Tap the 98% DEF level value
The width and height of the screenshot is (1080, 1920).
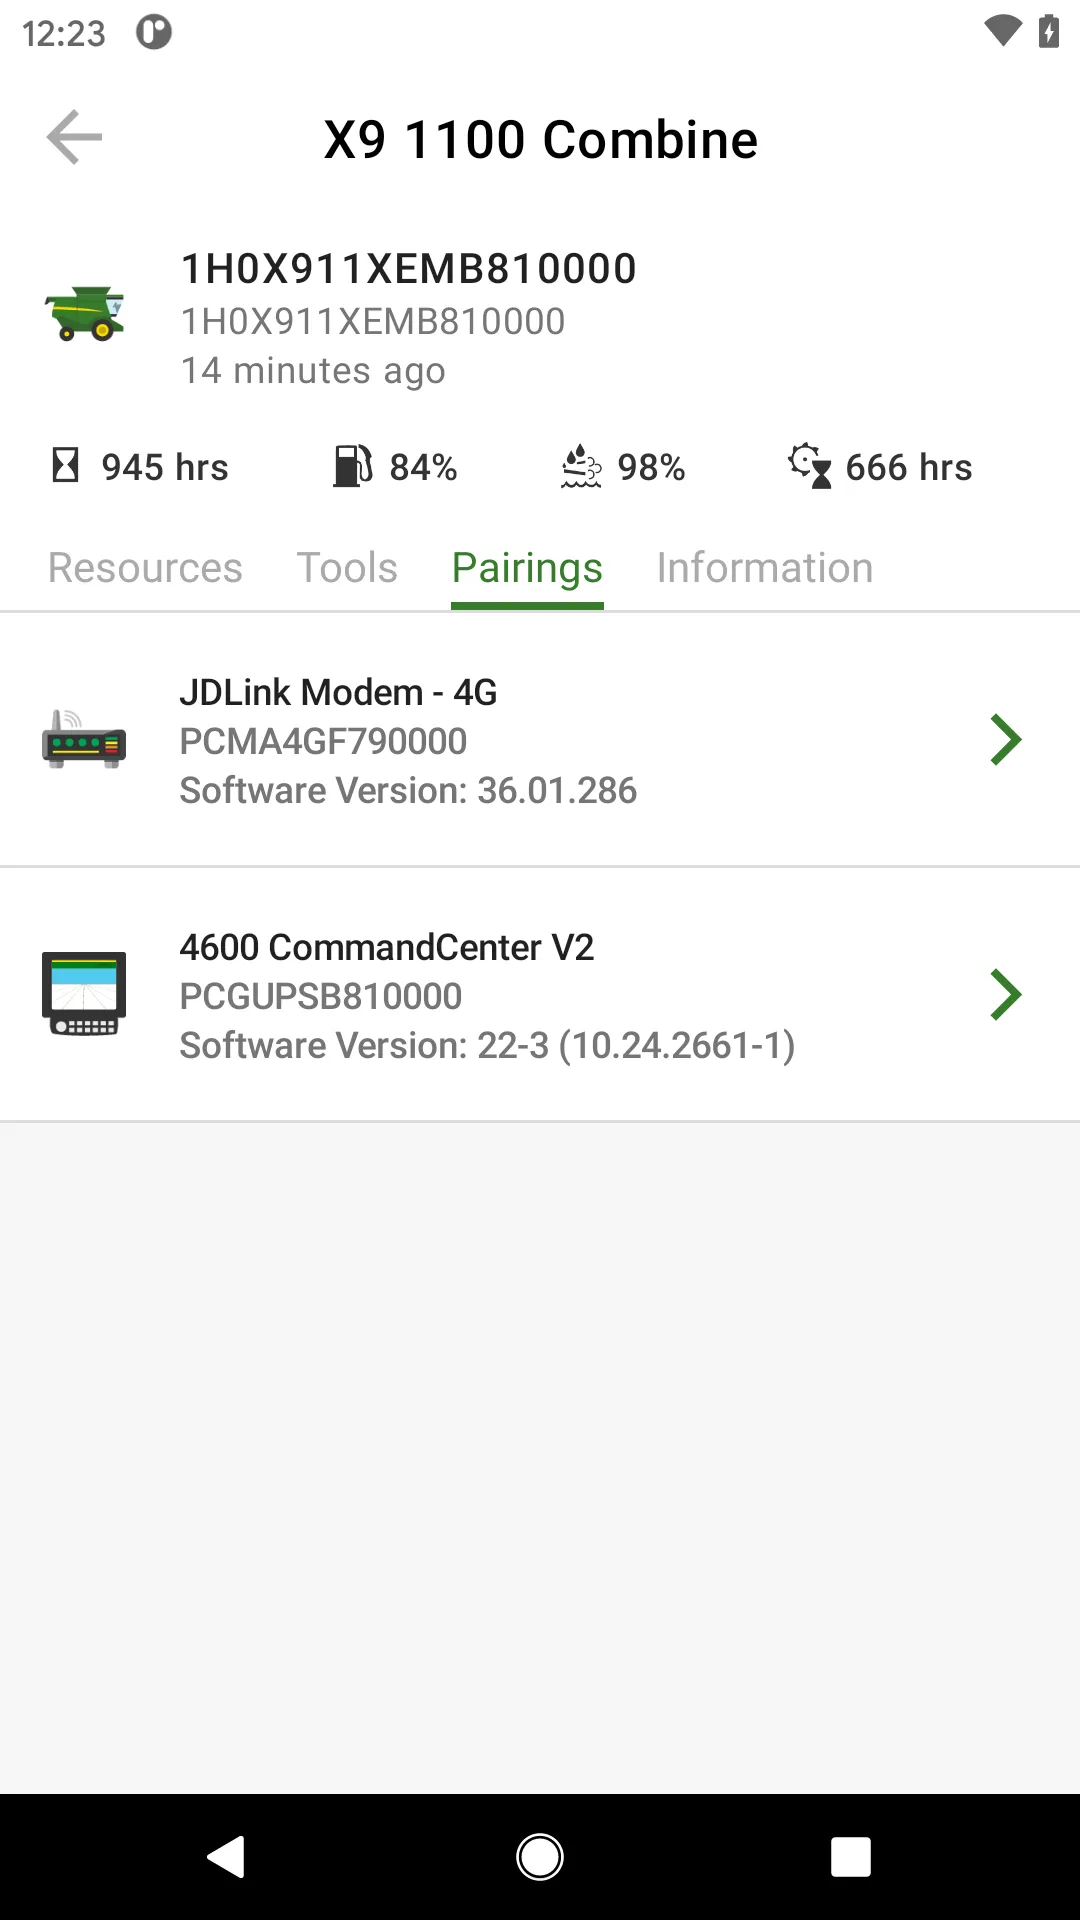(651, 467)
